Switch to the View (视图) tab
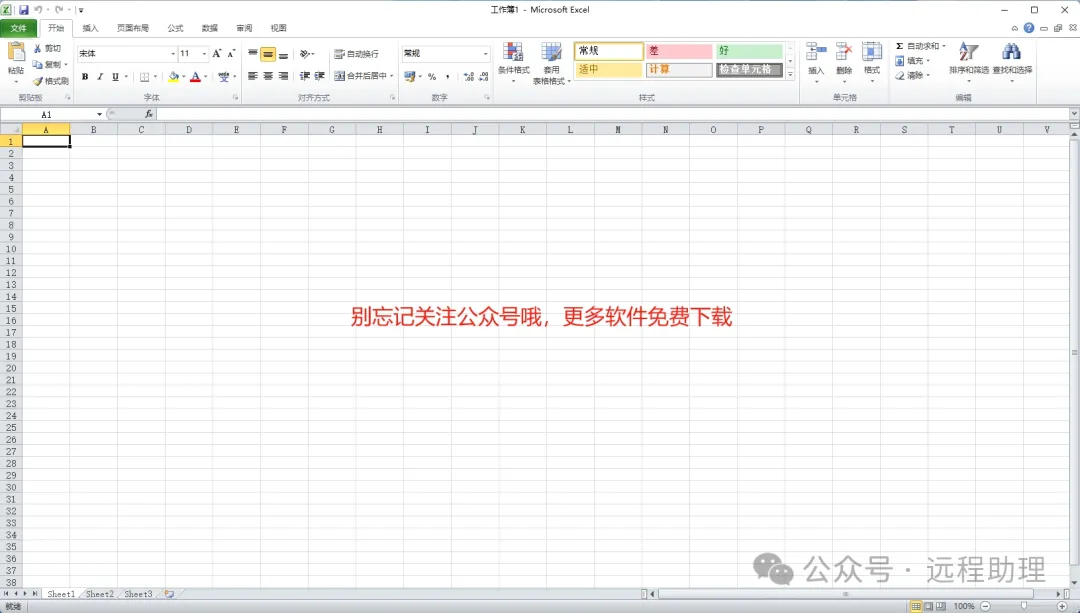This screenshot has height=613, width=1080. 278,28
